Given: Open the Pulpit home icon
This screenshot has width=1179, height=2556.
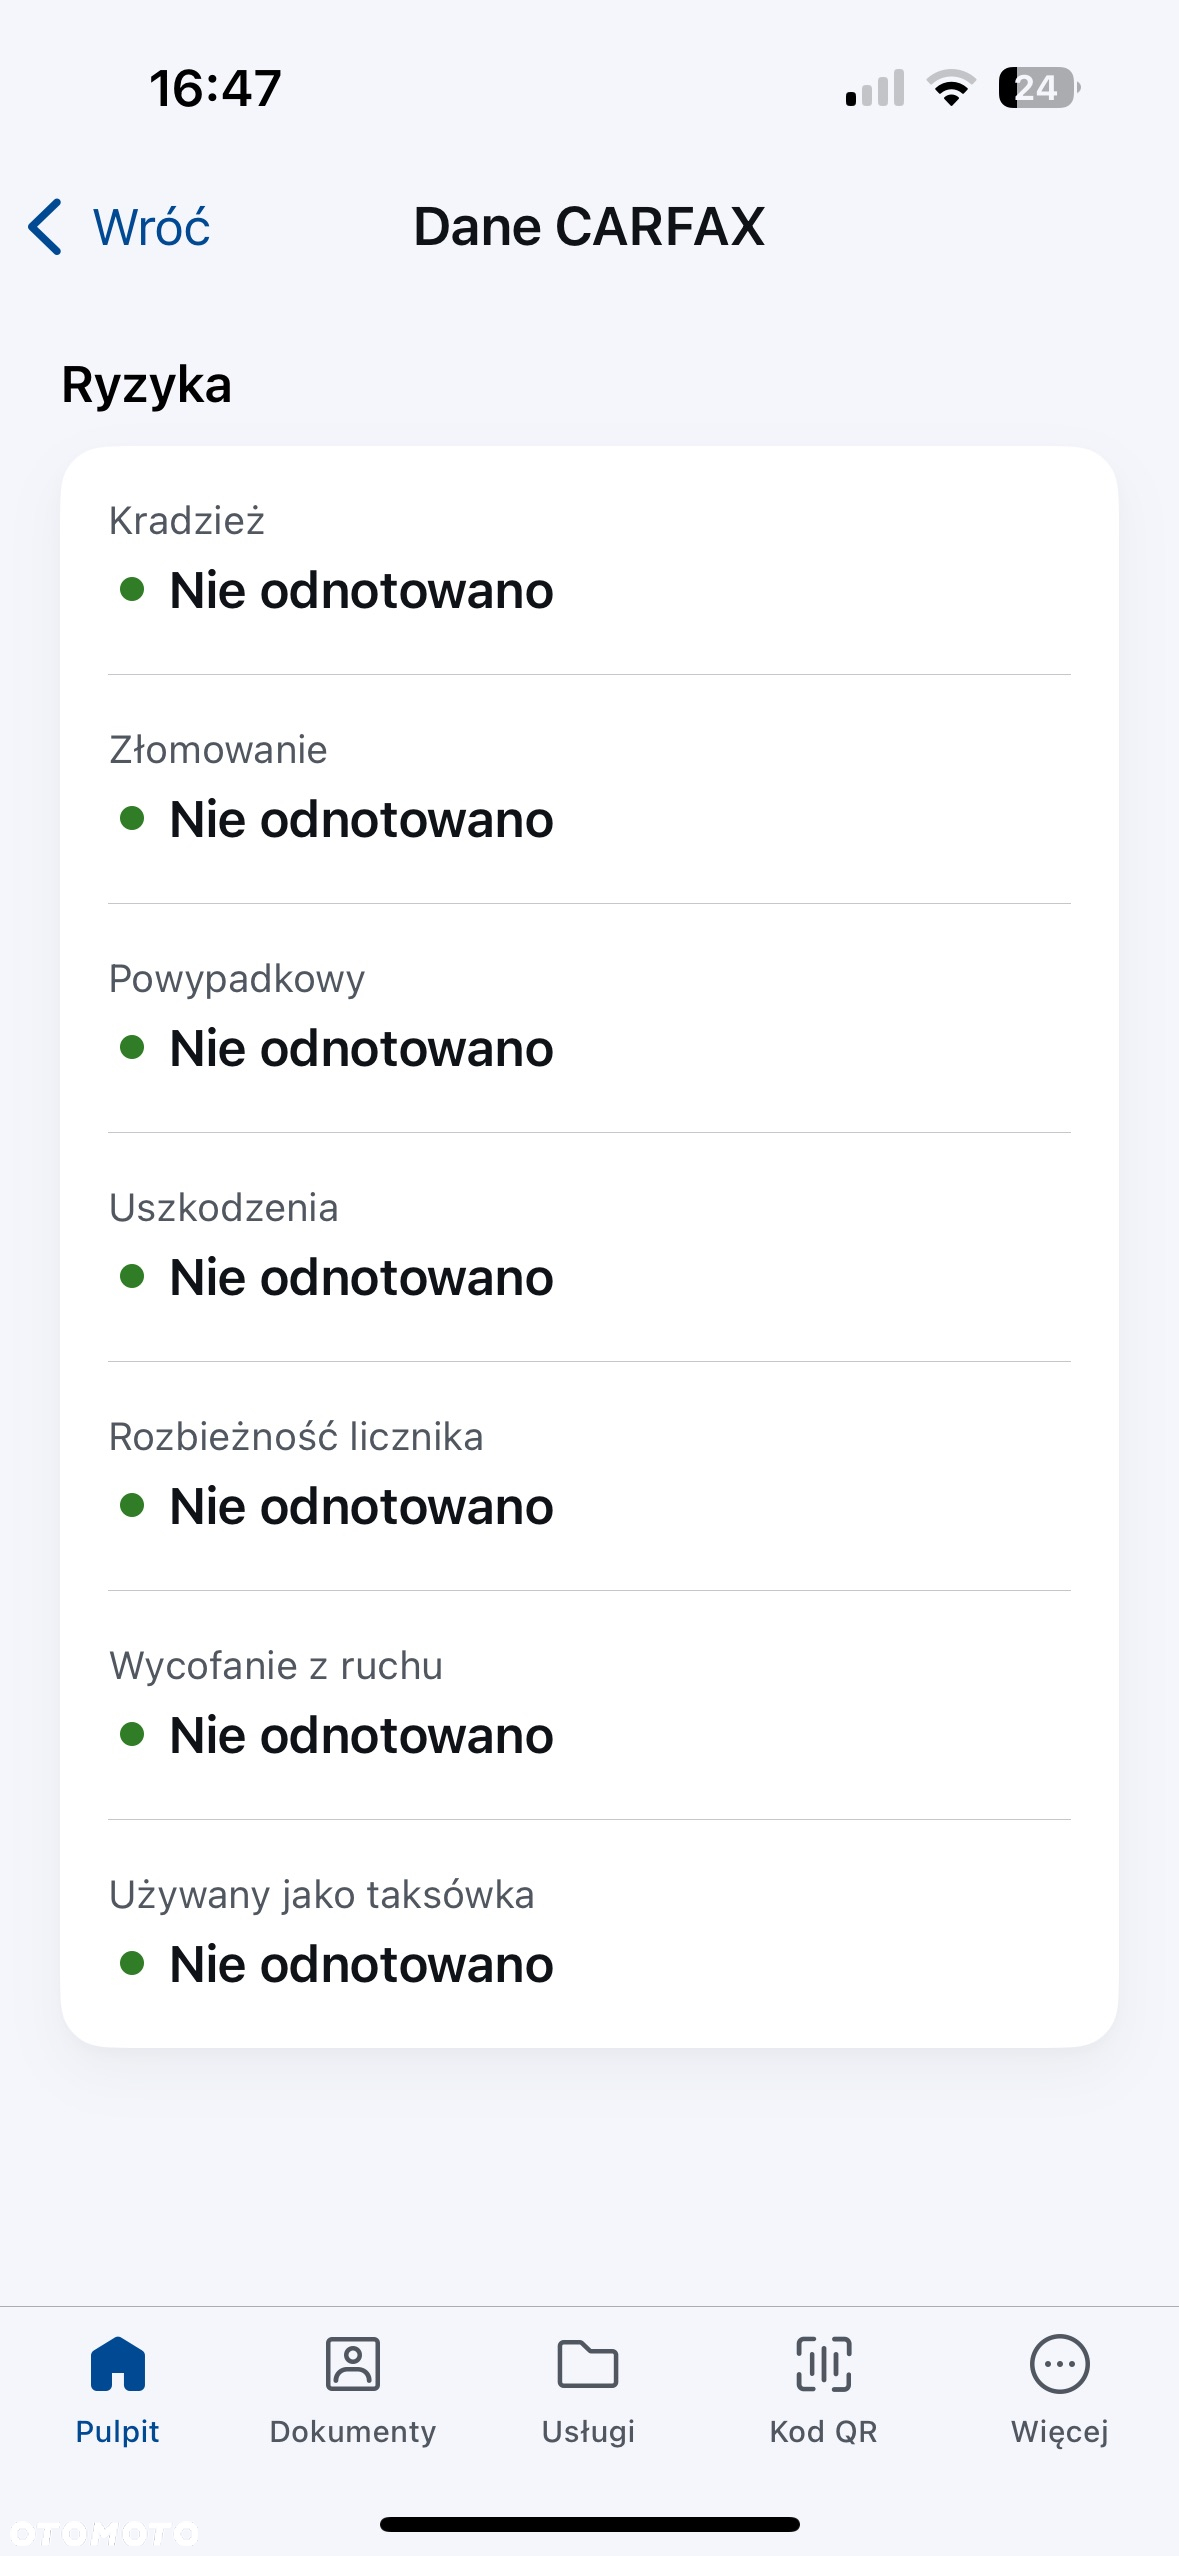Looking at the screenshot, I should 118,2364.
